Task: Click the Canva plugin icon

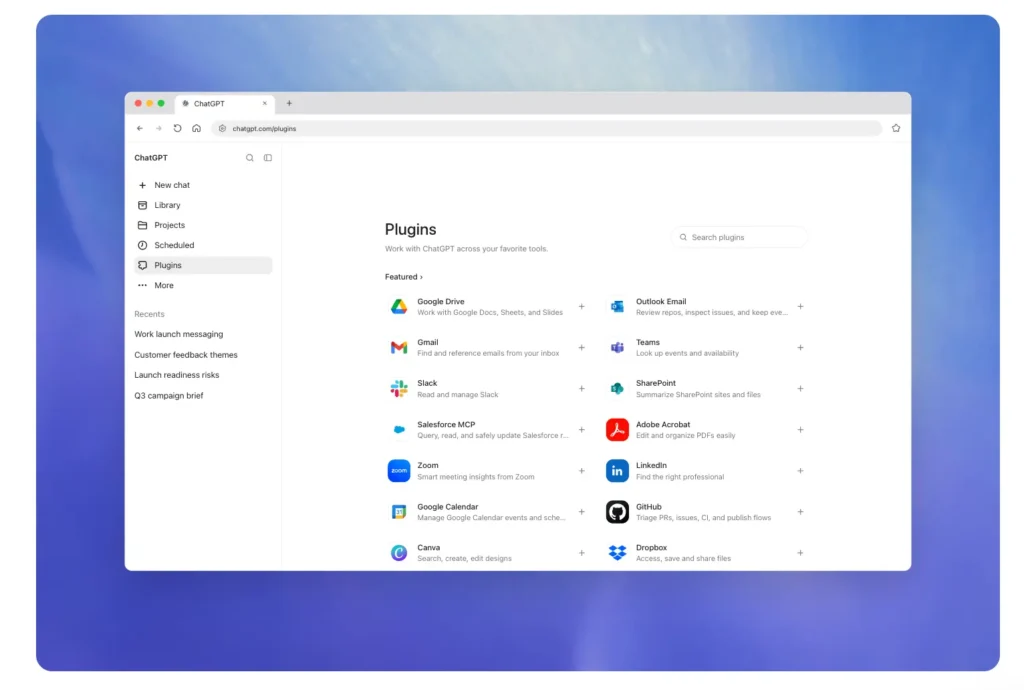Action: 399,553
